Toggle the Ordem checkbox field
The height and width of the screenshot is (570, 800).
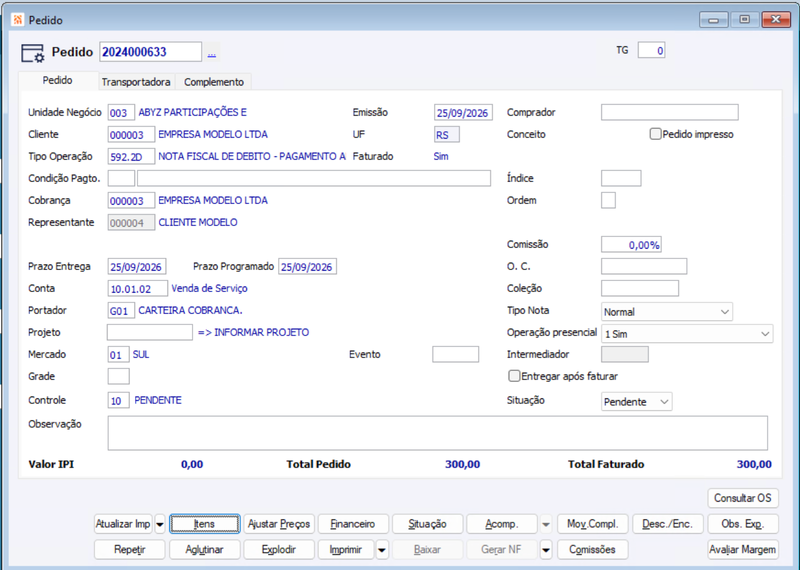coord(608,200)
